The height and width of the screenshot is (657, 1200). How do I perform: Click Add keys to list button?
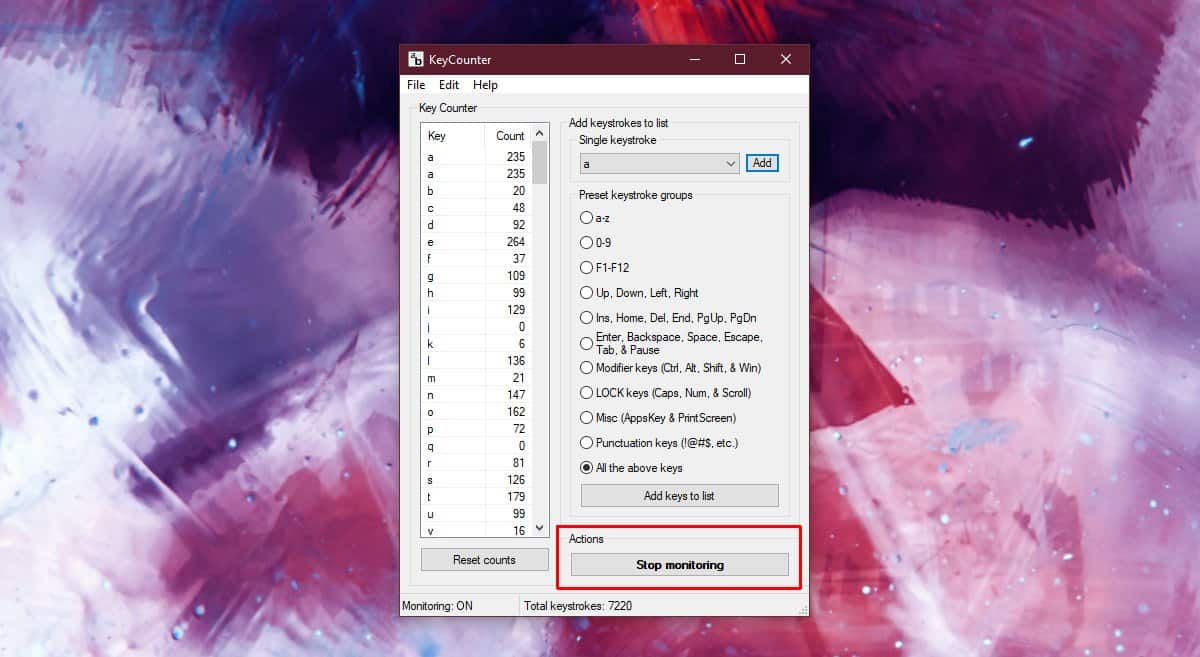tap(679, 496)
